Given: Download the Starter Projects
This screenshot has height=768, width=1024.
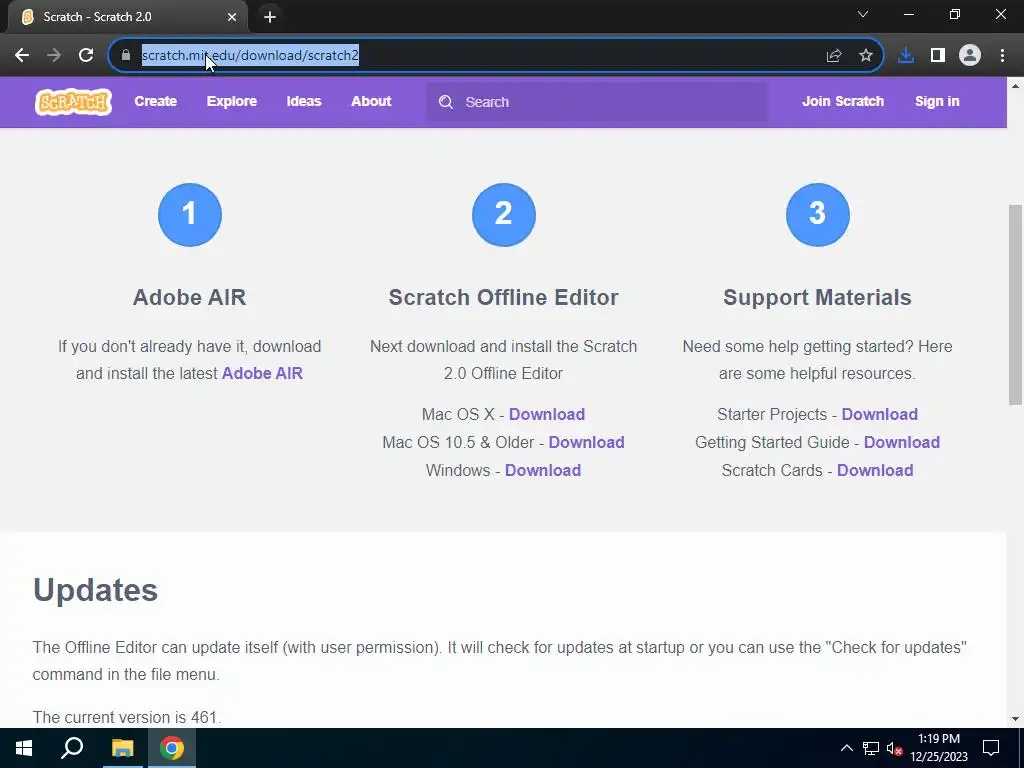Looking at the screenshot, I should [x=880, y=415].
